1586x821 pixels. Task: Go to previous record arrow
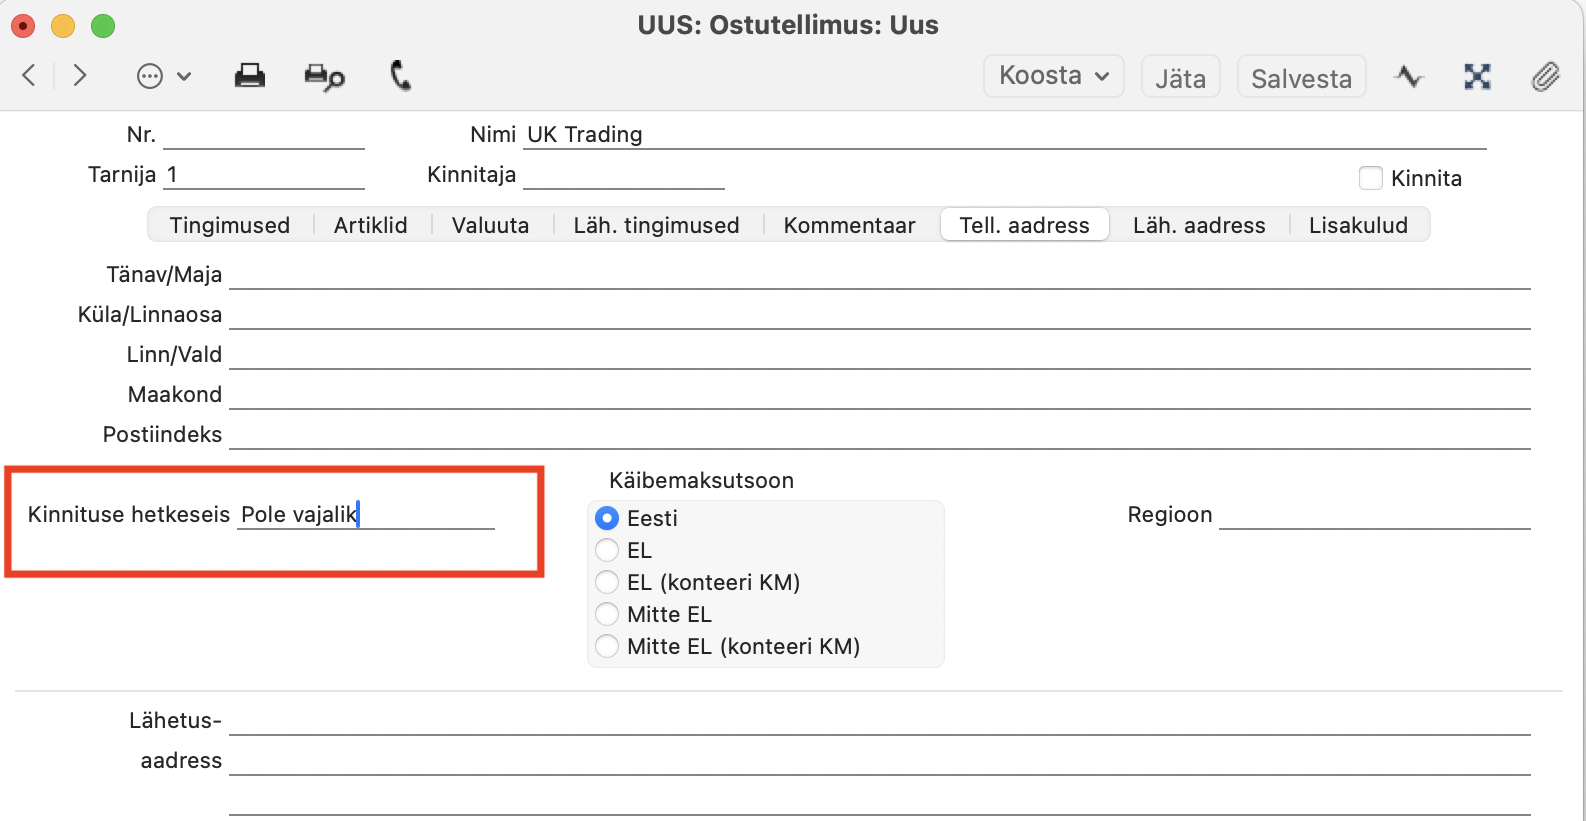[29, 75]
